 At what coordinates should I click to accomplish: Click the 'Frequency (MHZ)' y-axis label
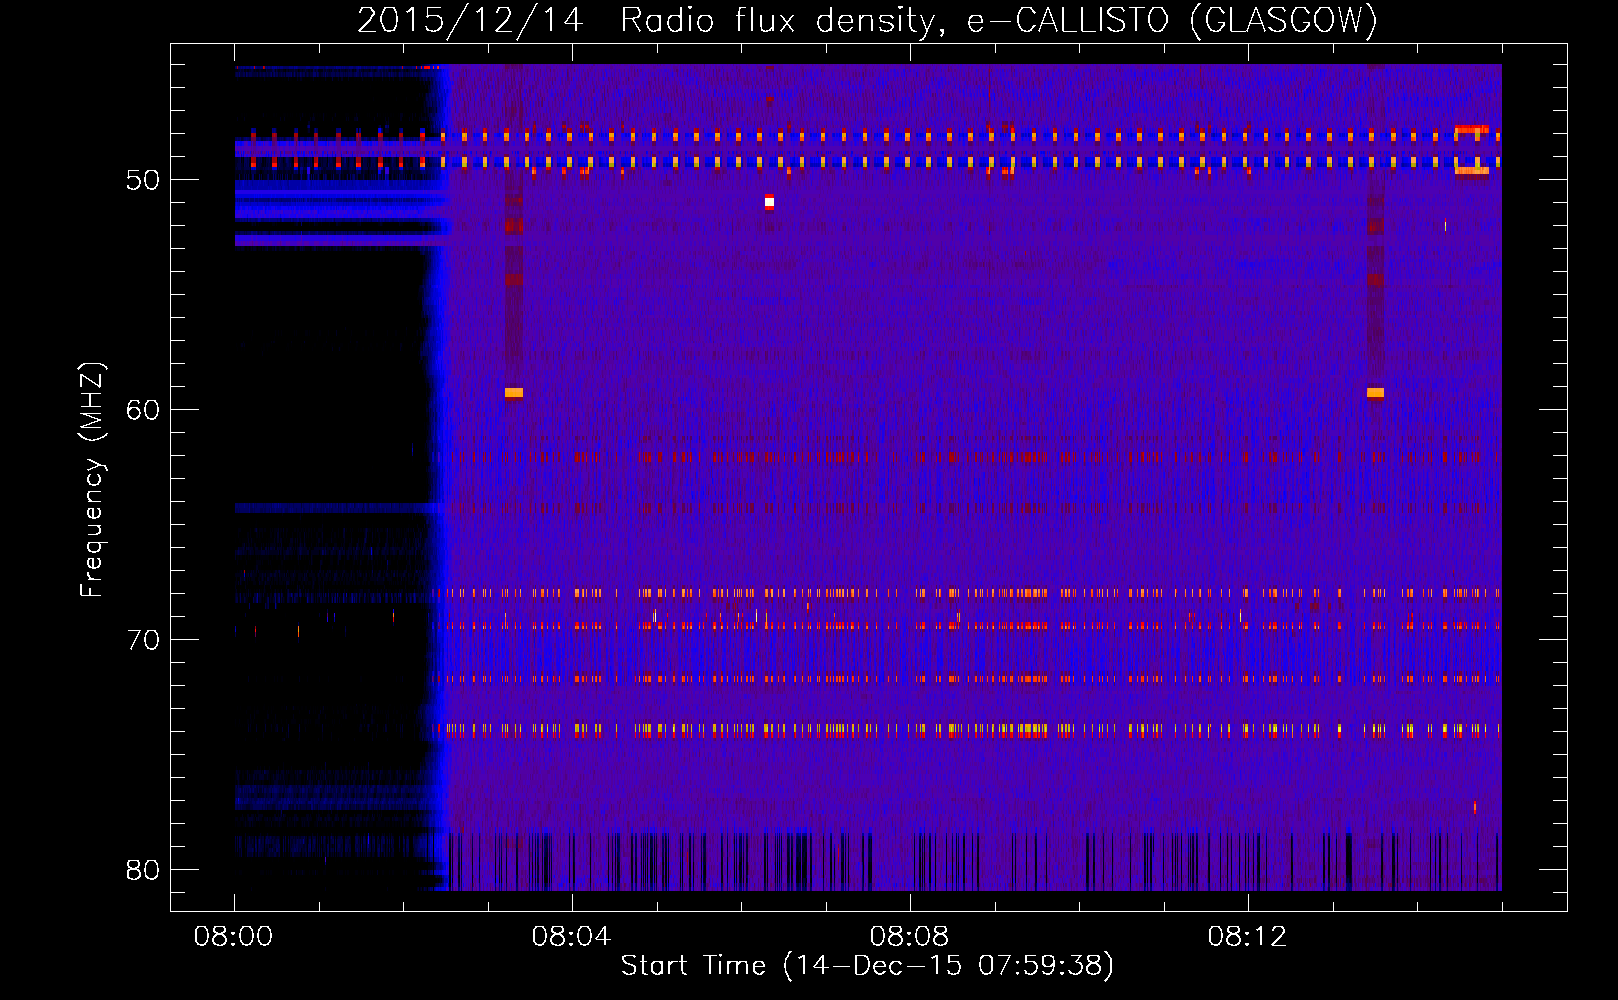click(91, 480)
